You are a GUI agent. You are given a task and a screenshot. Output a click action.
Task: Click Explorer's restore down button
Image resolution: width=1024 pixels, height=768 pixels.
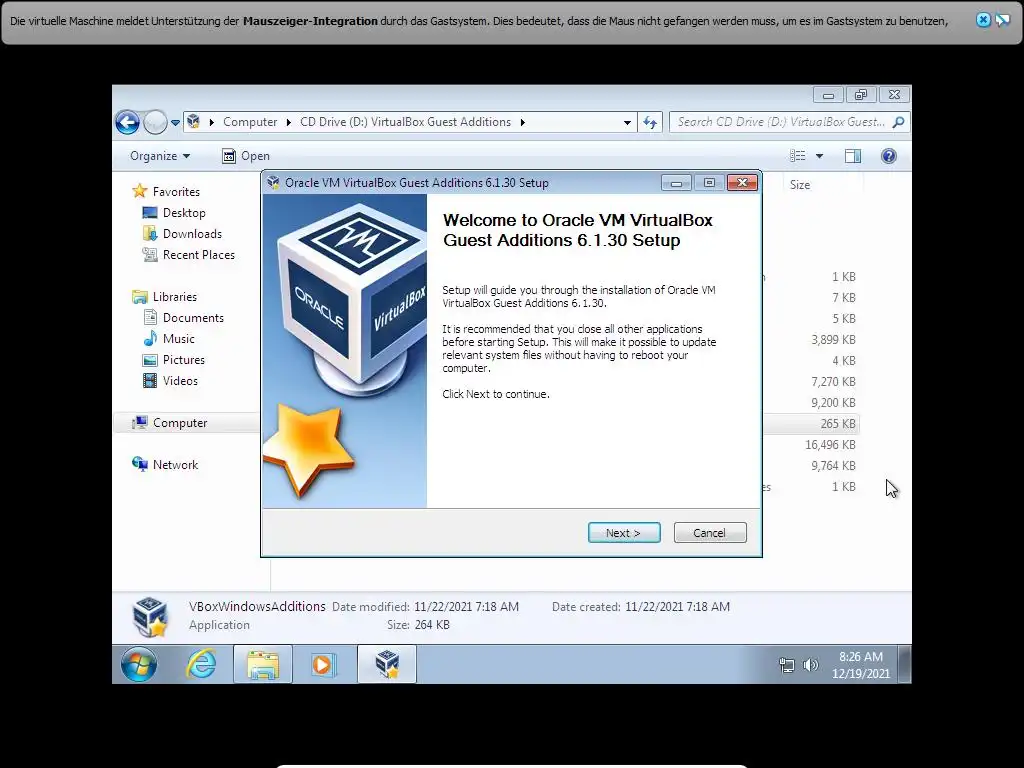(x=861, y=95)
